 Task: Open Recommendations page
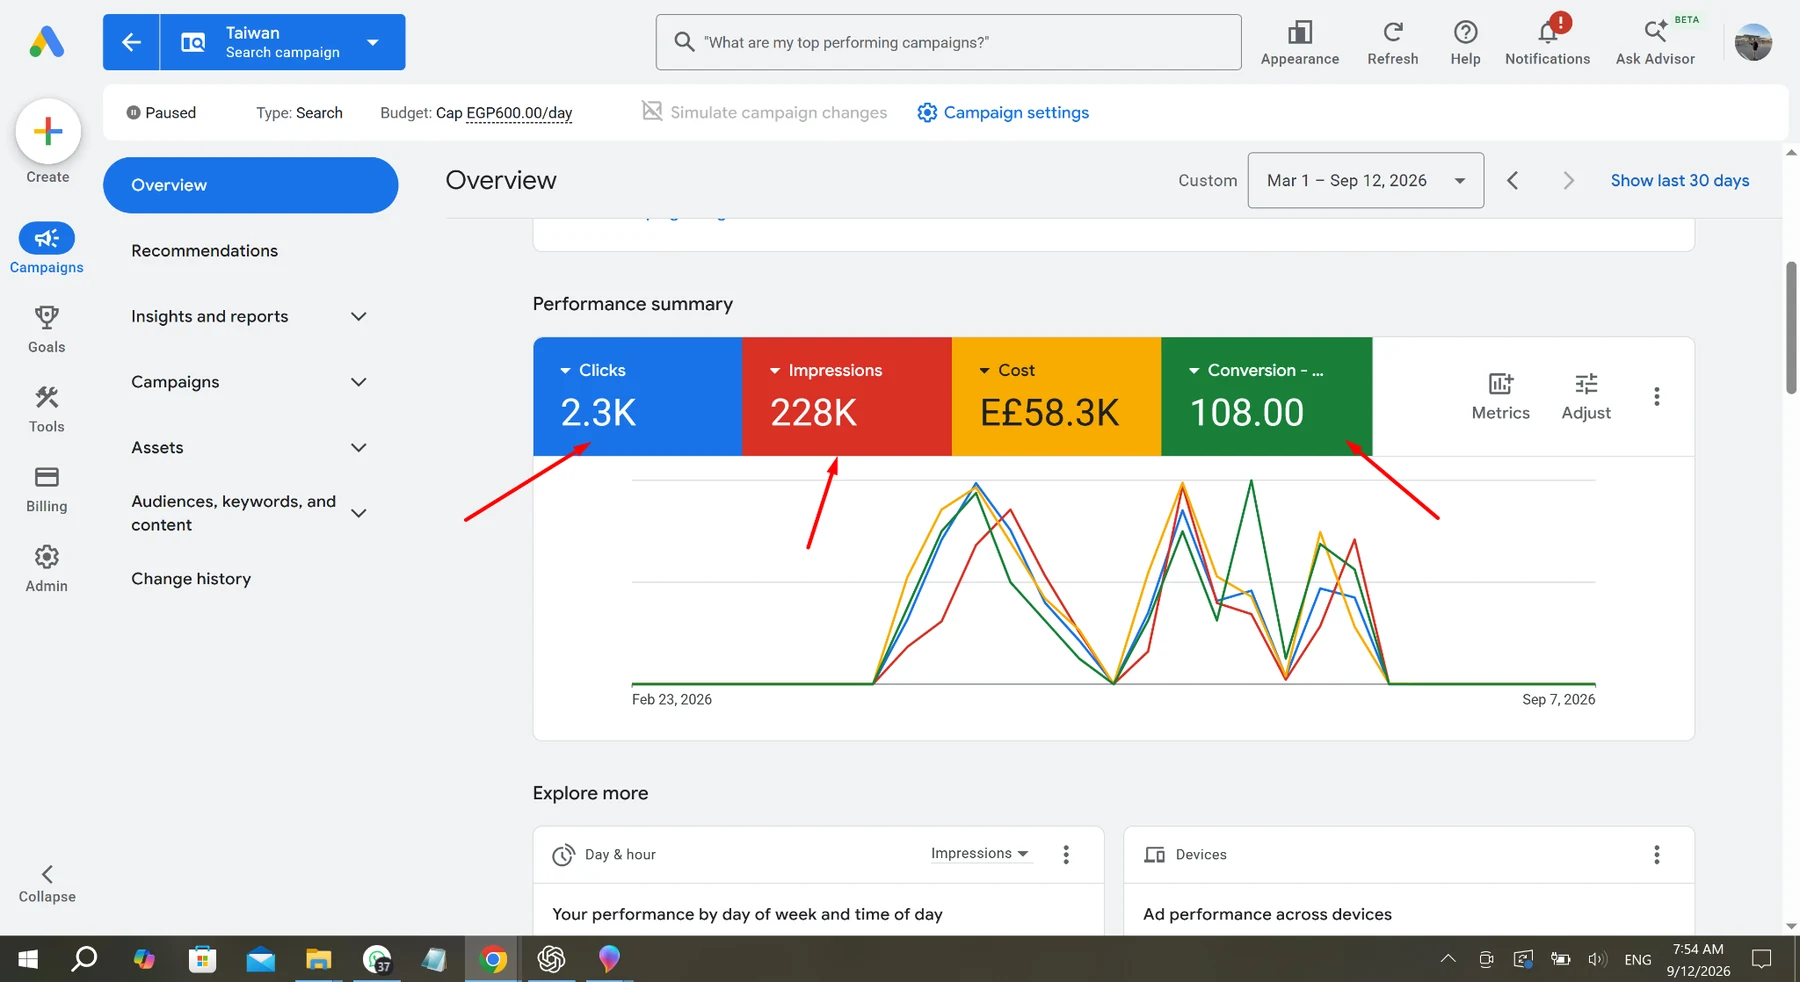pos(204,251)
